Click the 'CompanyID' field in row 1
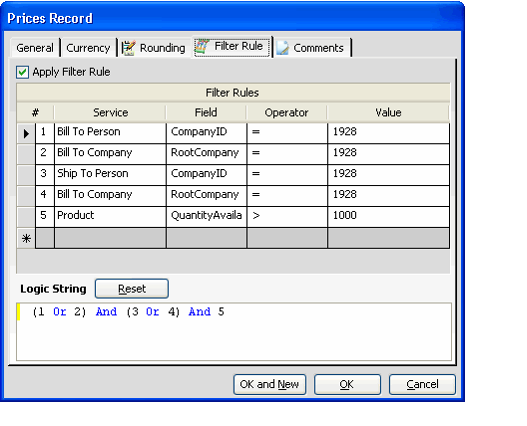This screenshot has width=527, height=426. (206, 133)
